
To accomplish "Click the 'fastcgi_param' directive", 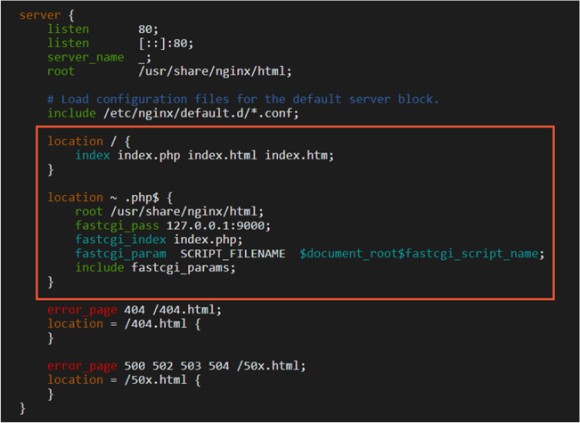I will click(121, 254).
